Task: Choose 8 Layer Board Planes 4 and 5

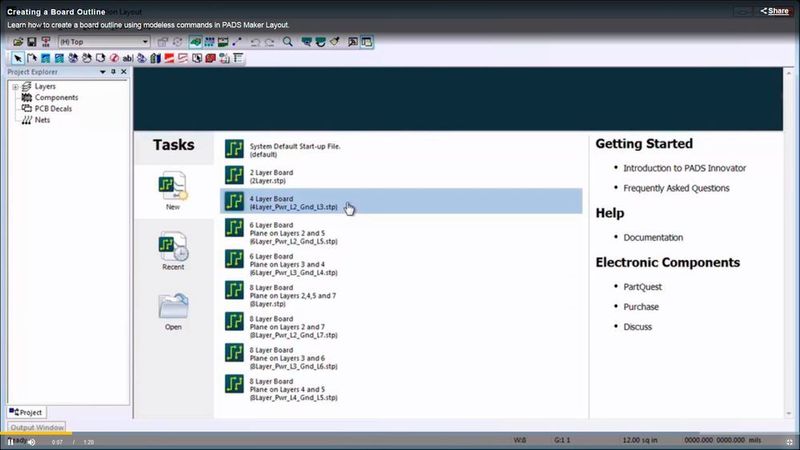Action: pos(401,389)
